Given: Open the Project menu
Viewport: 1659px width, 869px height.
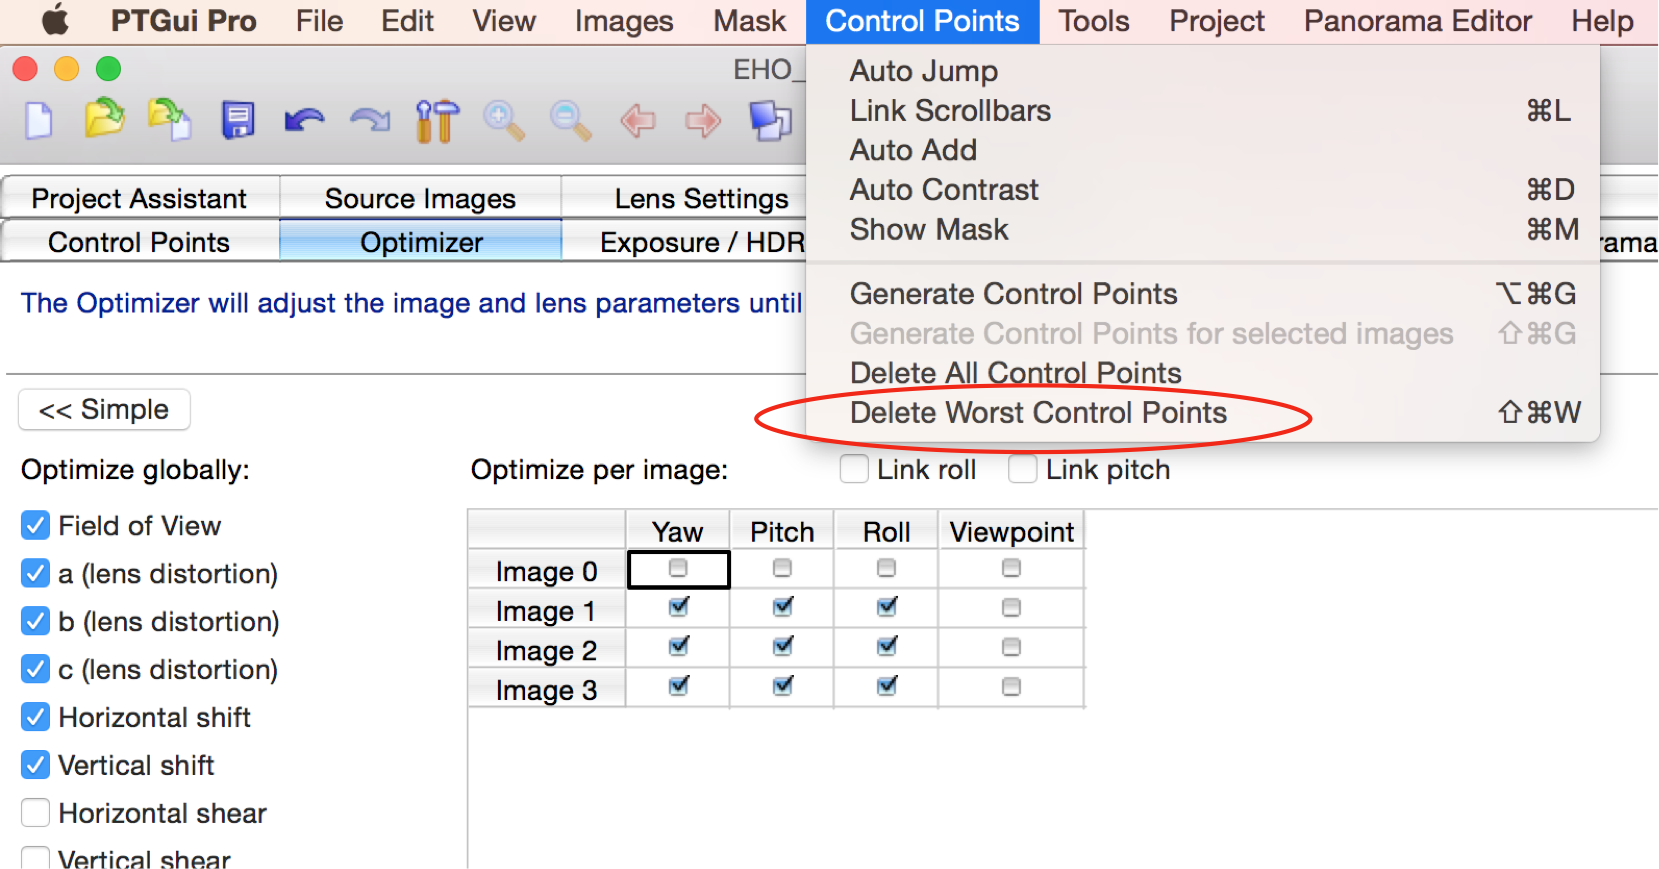Looking at the screenshot, I should click(1217, 21).
